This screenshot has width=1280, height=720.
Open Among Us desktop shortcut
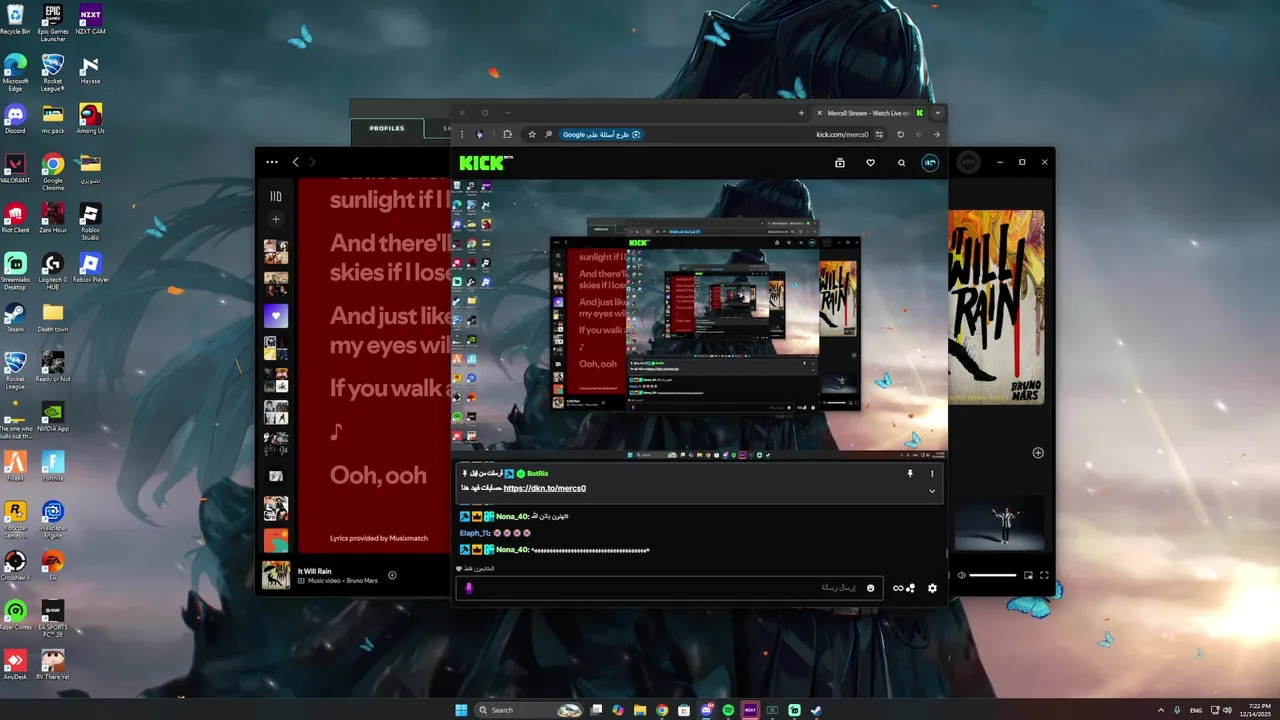90,119
